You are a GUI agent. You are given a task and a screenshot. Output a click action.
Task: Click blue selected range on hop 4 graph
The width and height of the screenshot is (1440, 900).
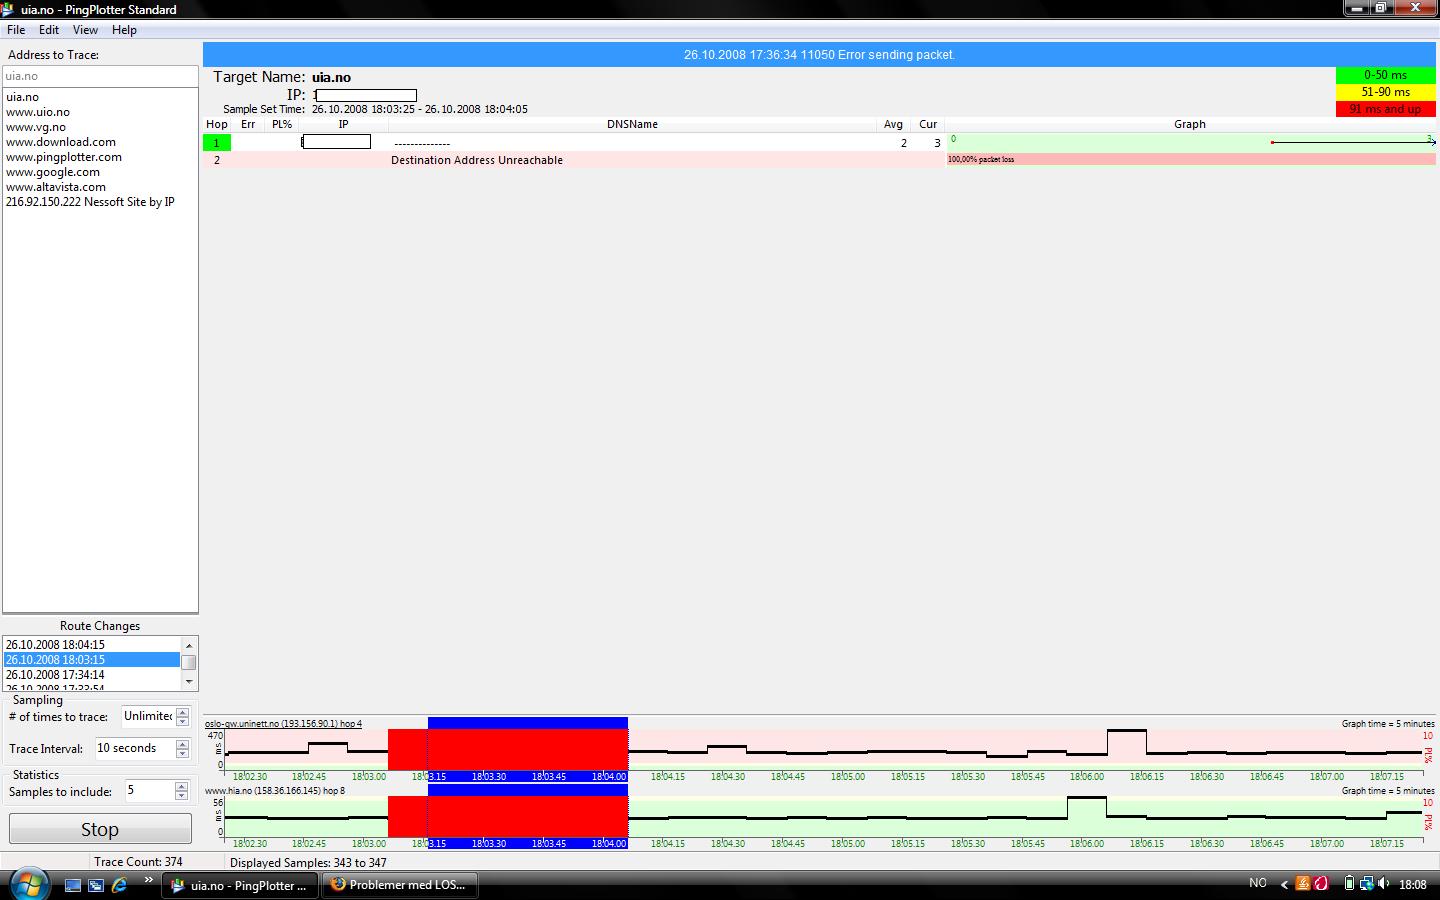click(x=528, y=723)
